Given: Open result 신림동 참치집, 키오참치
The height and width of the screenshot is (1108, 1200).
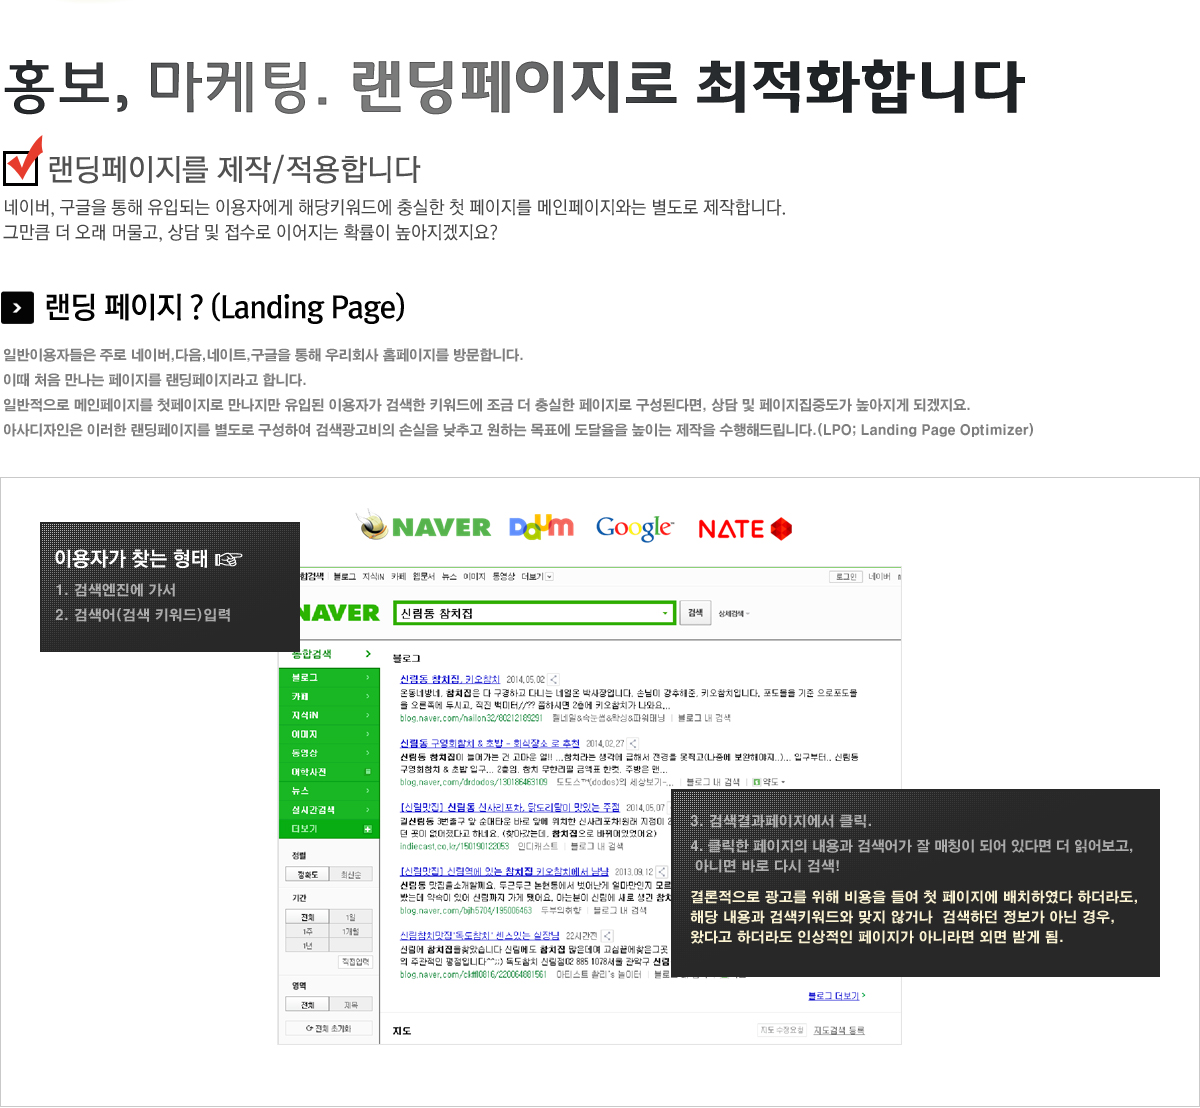Looking at the screenshot, I should click(450, 680).
